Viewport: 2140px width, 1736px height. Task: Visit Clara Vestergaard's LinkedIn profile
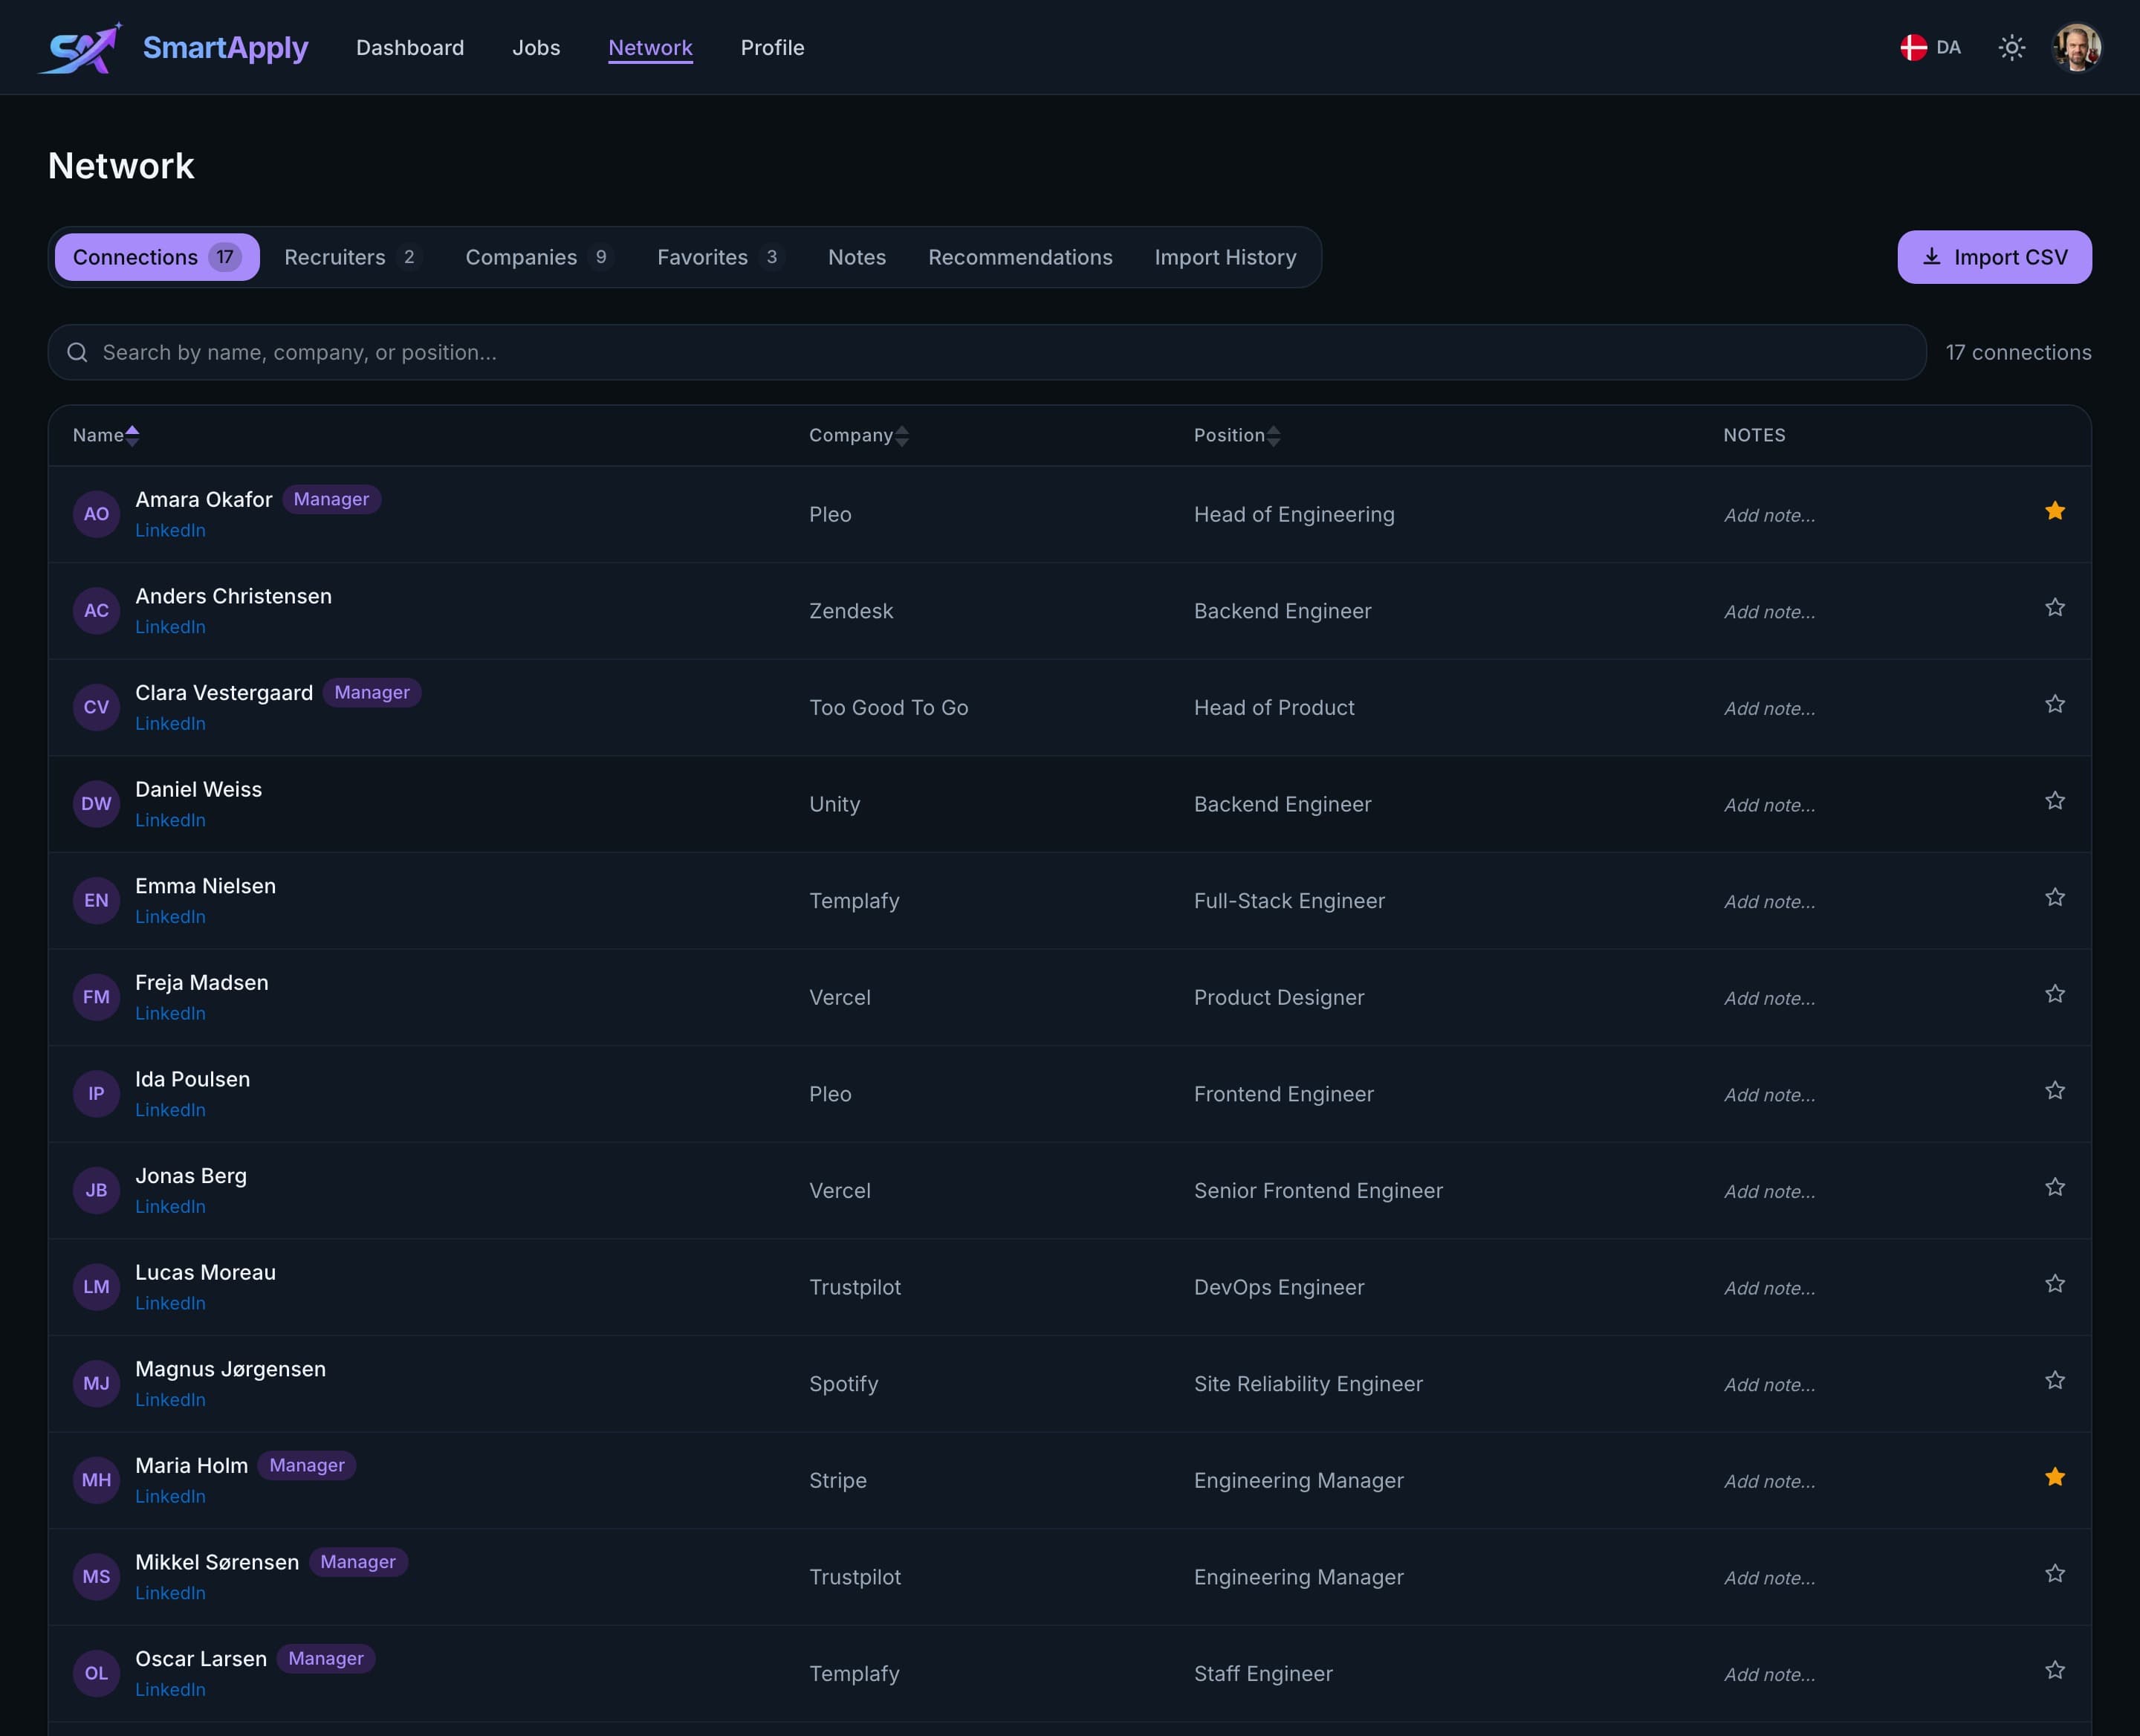[x=170, y=724]
